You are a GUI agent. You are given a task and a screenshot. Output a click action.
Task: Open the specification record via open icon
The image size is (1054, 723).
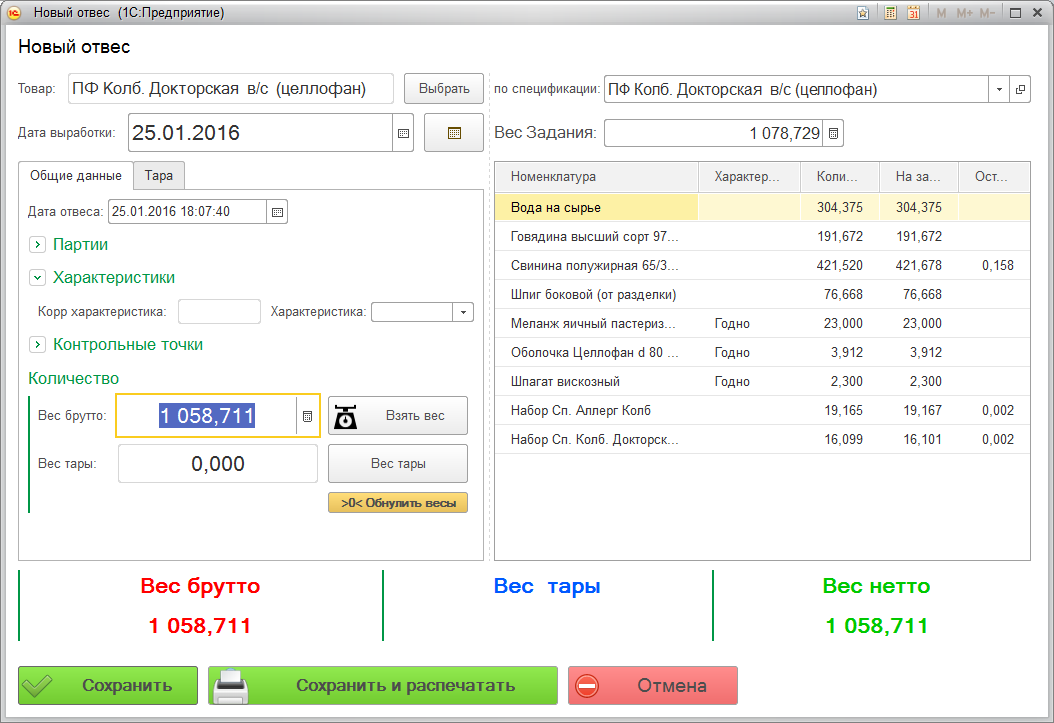tap(1020, 89)
